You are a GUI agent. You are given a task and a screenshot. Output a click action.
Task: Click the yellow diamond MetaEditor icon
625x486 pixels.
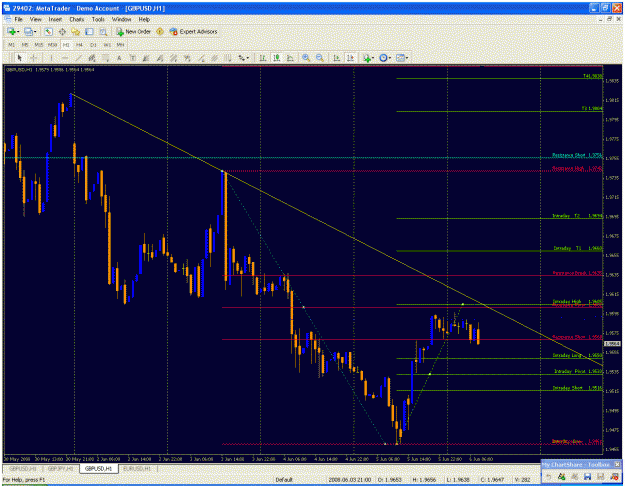(x=160, y=31)
